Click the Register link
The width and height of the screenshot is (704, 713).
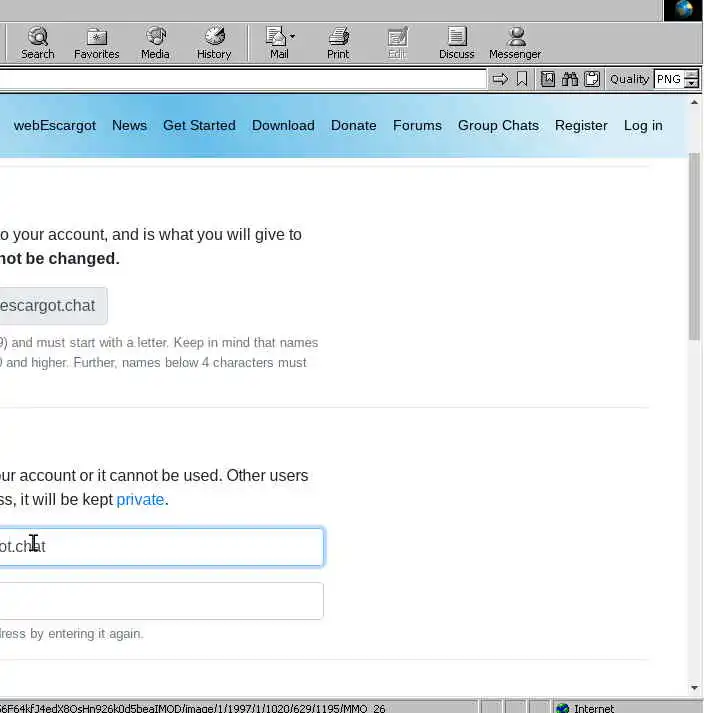tap(581, 126)
